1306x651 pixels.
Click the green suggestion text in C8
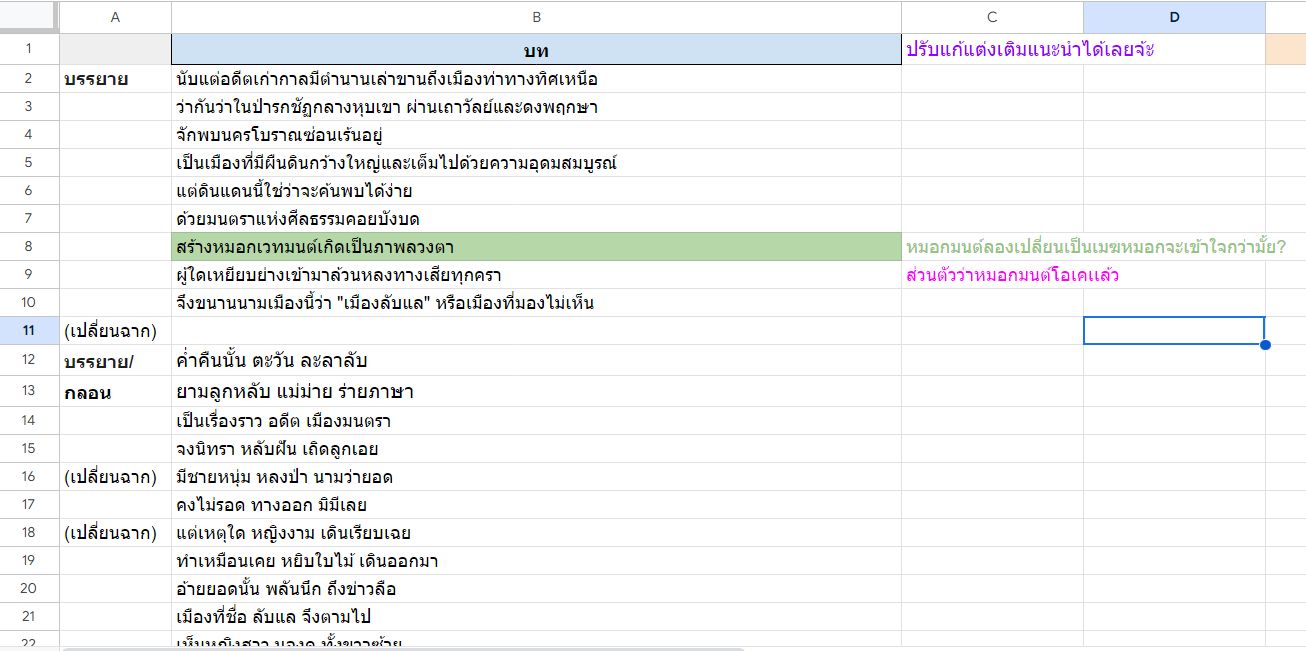click(x=1095, y=246)
